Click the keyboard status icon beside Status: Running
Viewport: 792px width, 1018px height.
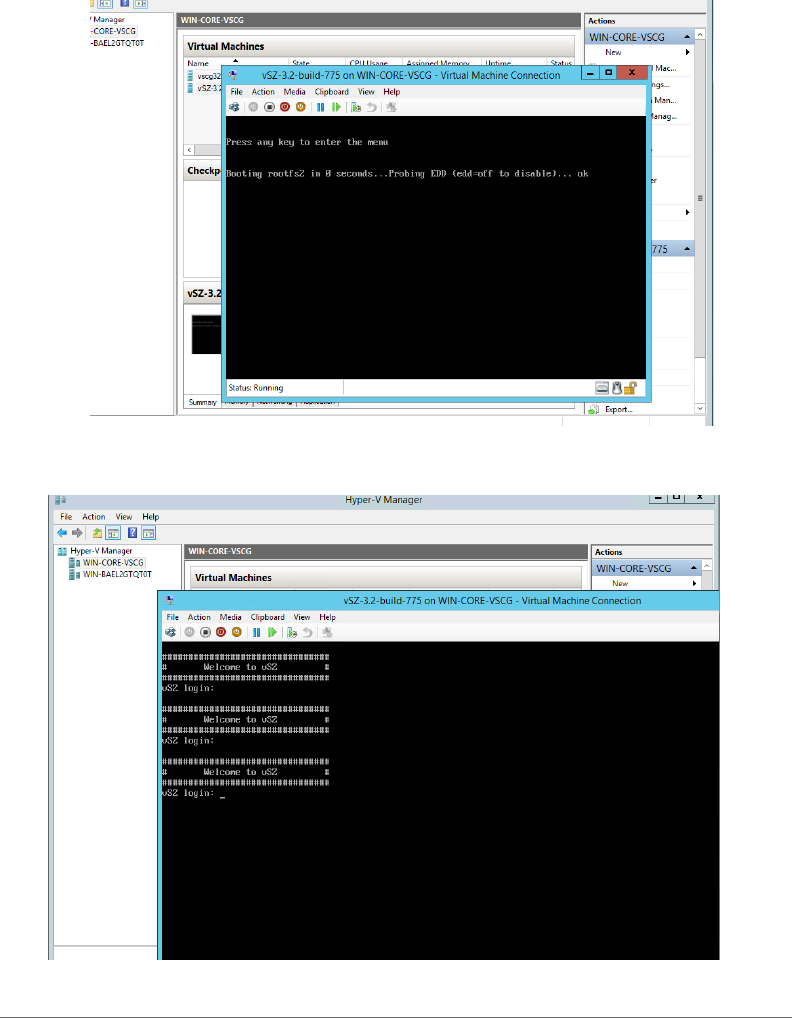(602, 388)
